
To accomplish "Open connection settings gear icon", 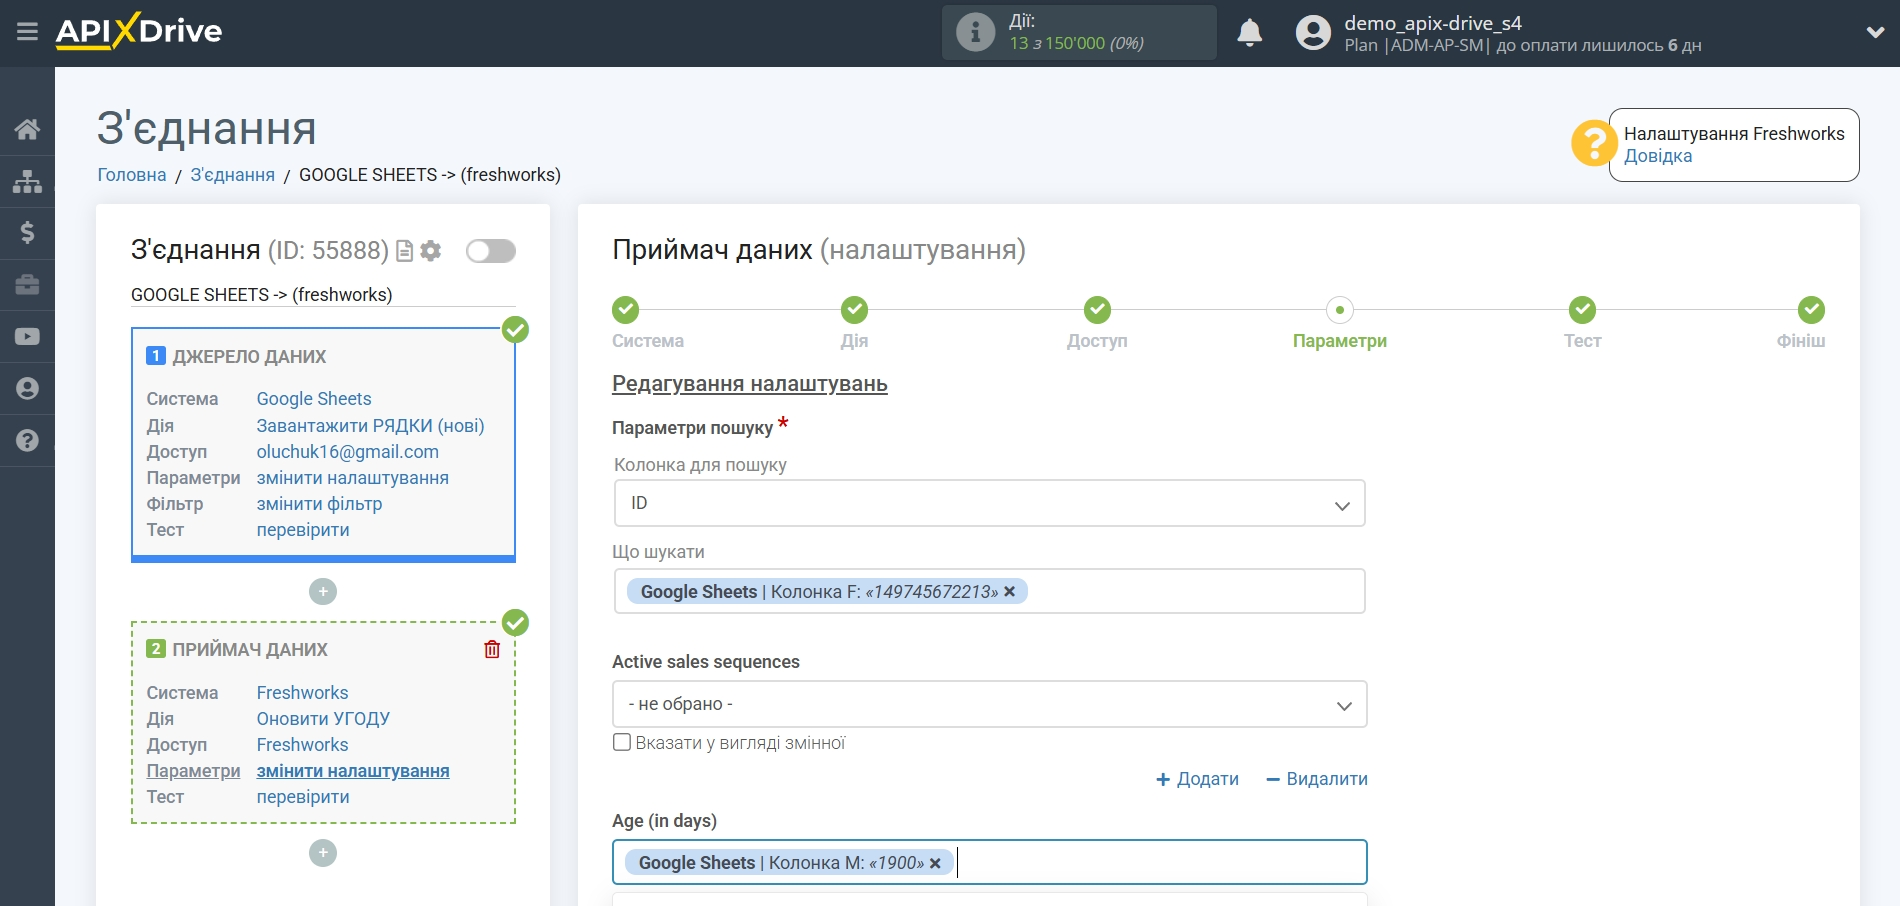I will pos(431,251).
